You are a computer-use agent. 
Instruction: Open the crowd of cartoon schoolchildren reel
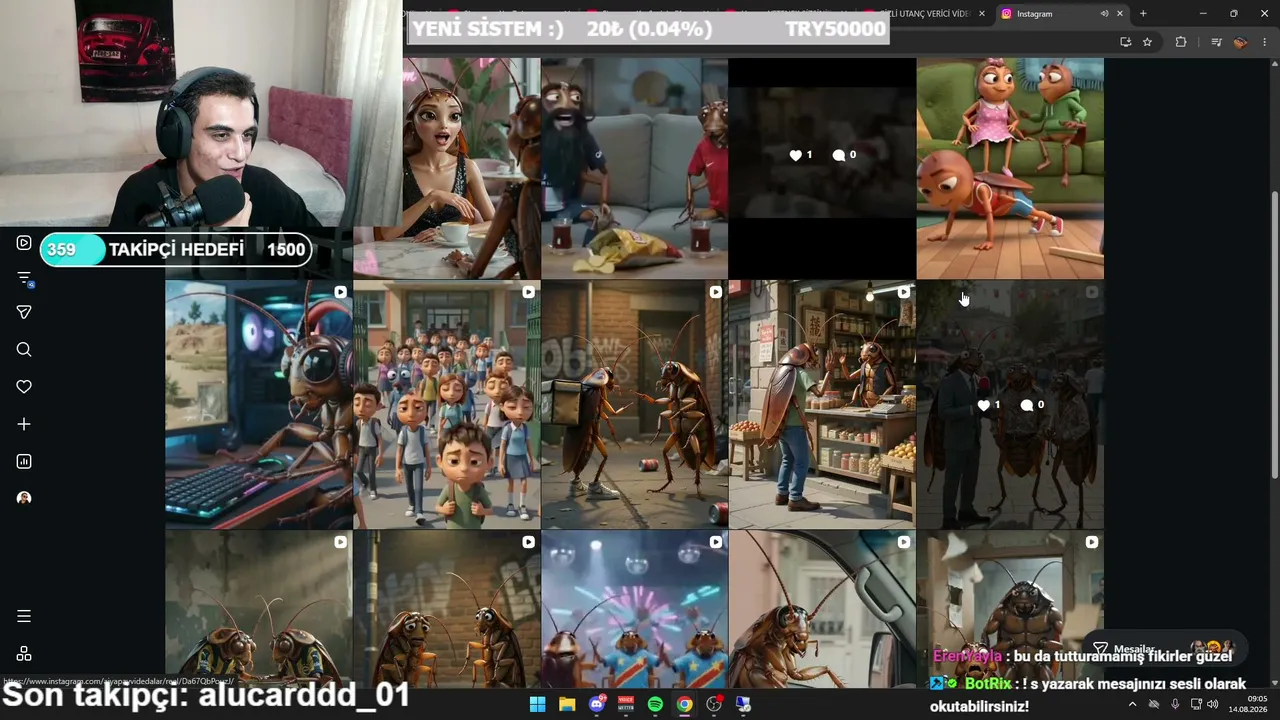coord(446,404)
